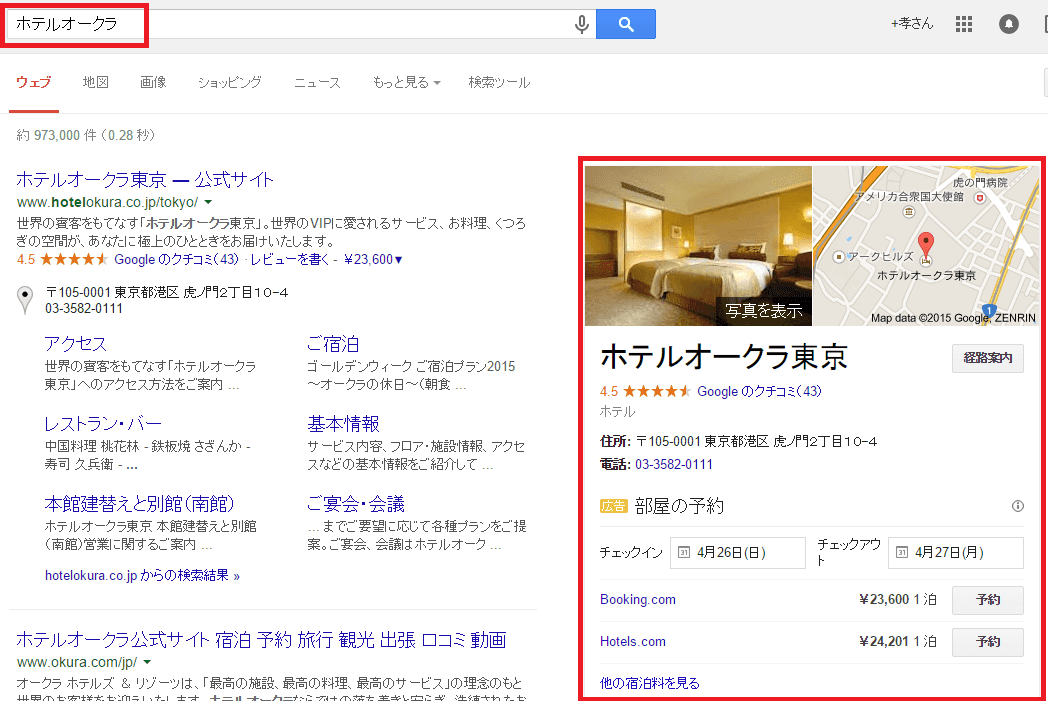Open the 検索ツール menu

point(499,83)
